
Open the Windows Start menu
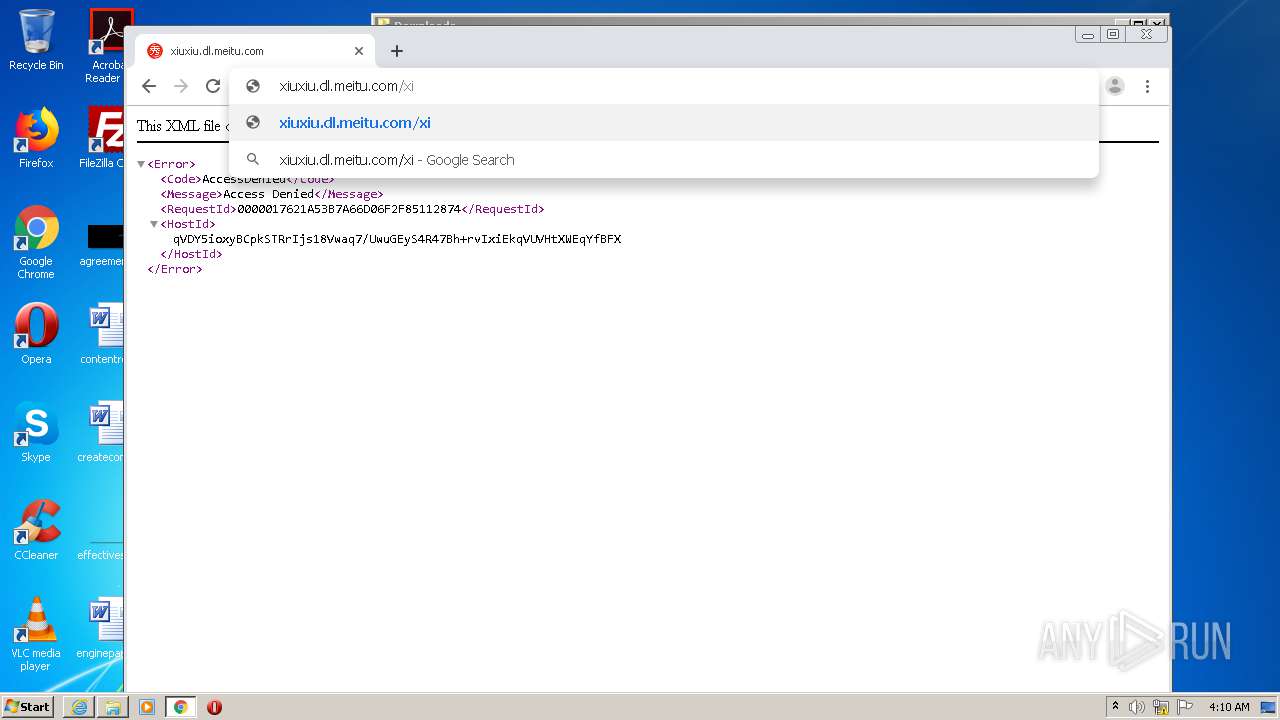(x=28, y=706)
